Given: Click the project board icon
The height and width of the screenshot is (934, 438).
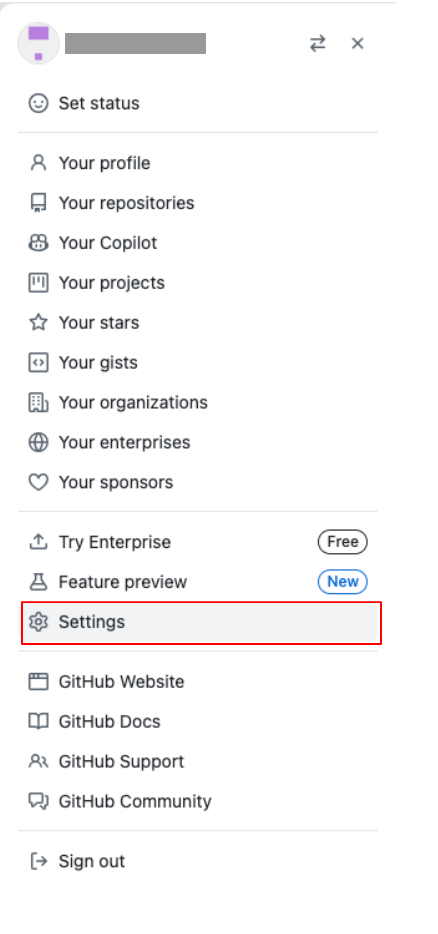Looking at the screenshot, I should pyautogui.click(x=38, y=282).
